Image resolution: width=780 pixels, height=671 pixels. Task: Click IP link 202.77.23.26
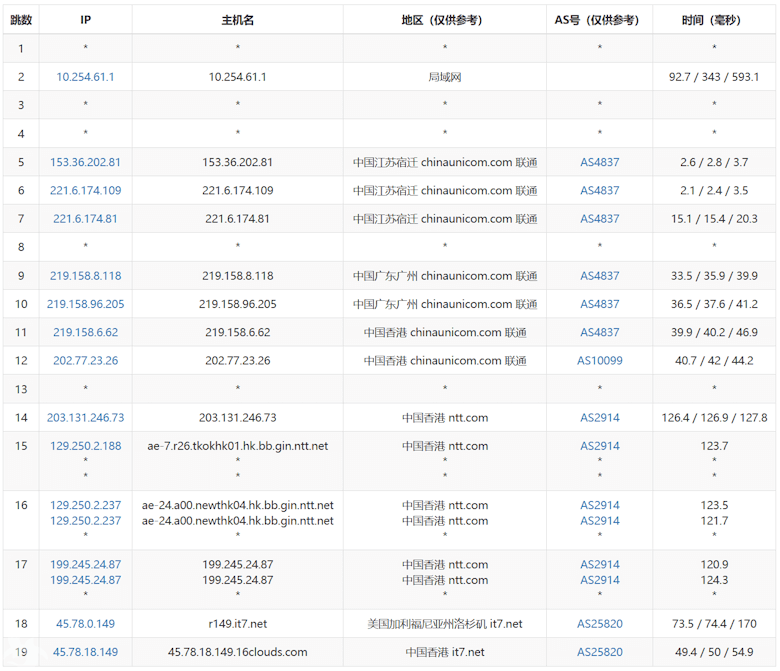point(85,361)
